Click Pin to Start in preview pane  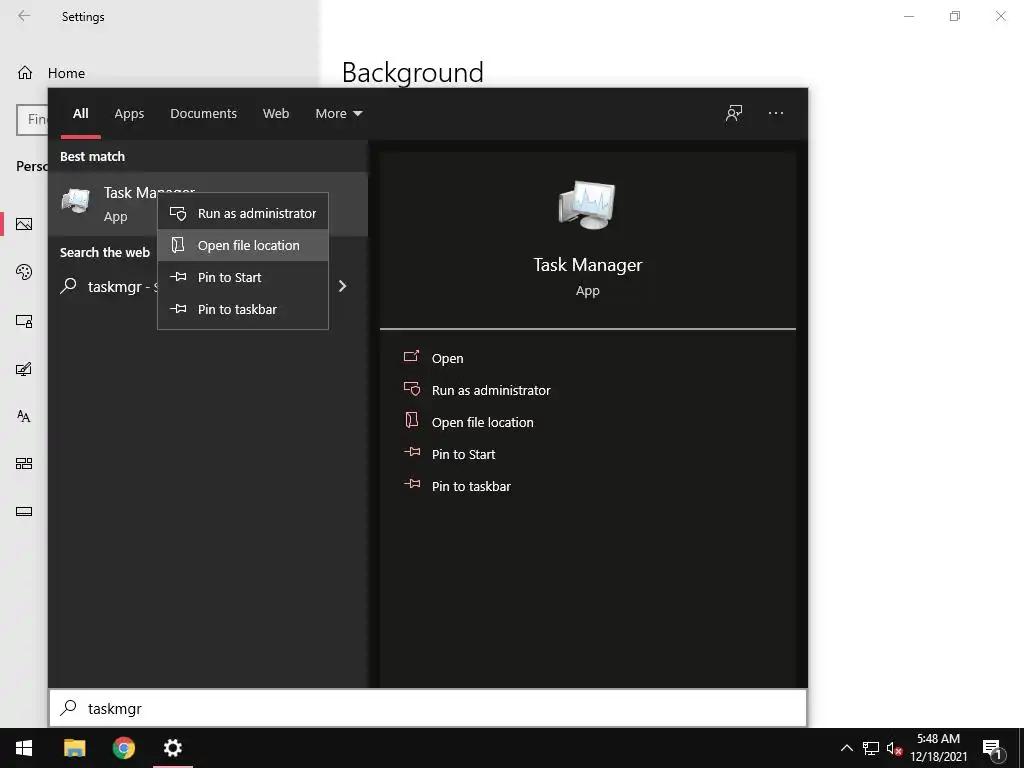[464, 455]
